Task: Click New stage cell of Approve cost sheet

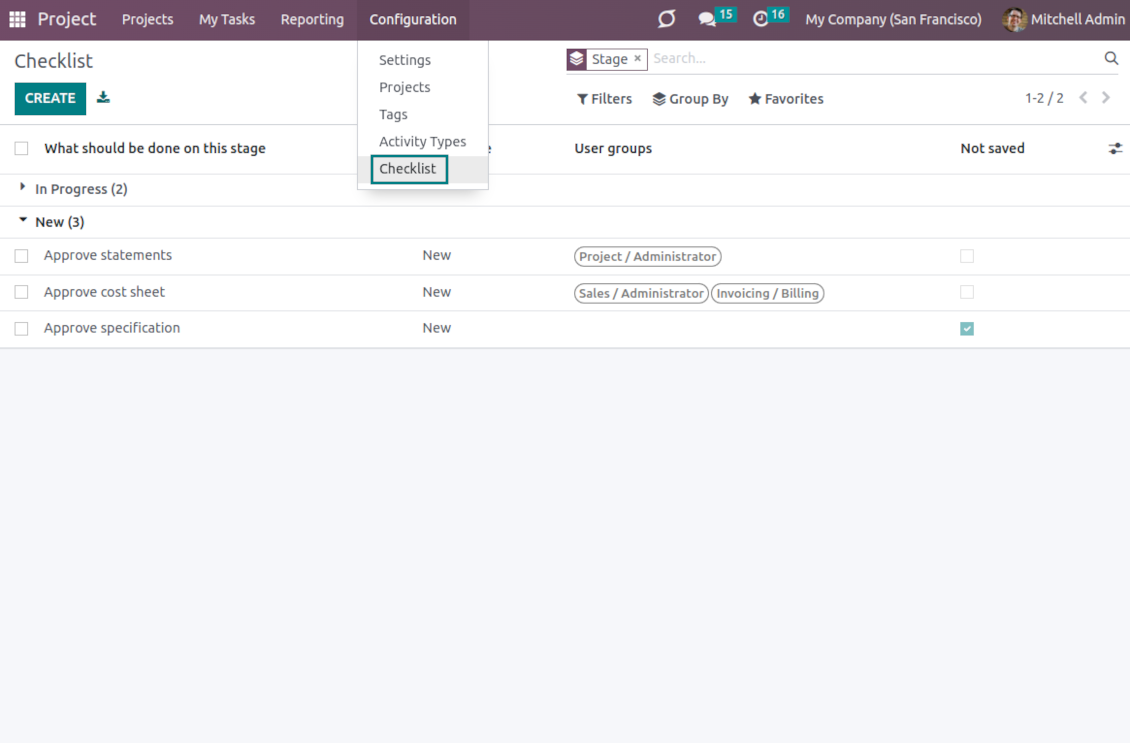Action: (436, 292)
